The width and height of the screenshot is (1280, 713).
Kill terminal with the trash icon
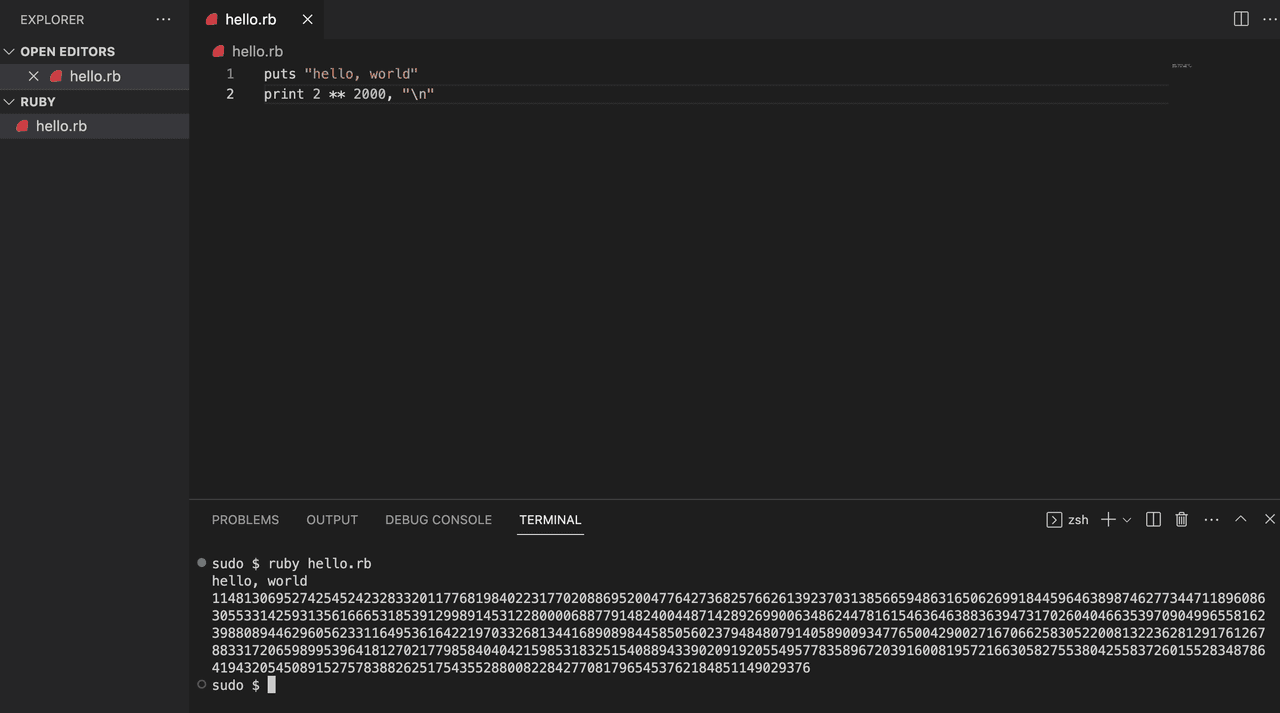click(1182, 520)
